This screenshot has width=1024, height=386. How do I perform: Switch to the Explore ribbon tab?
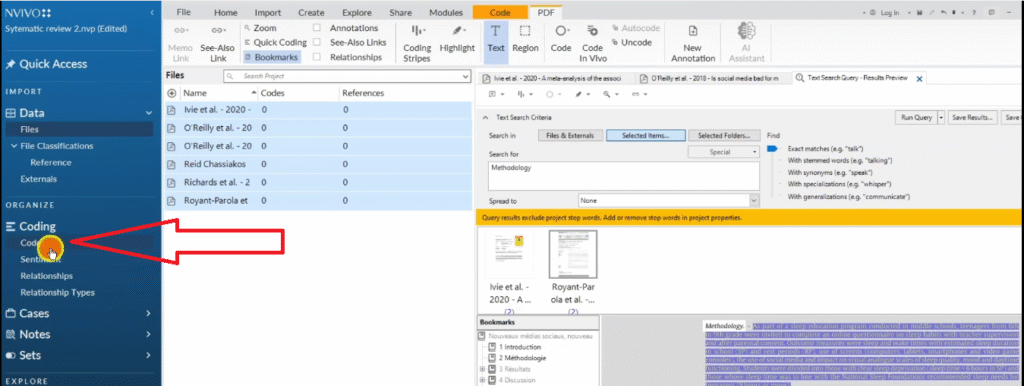357,12
